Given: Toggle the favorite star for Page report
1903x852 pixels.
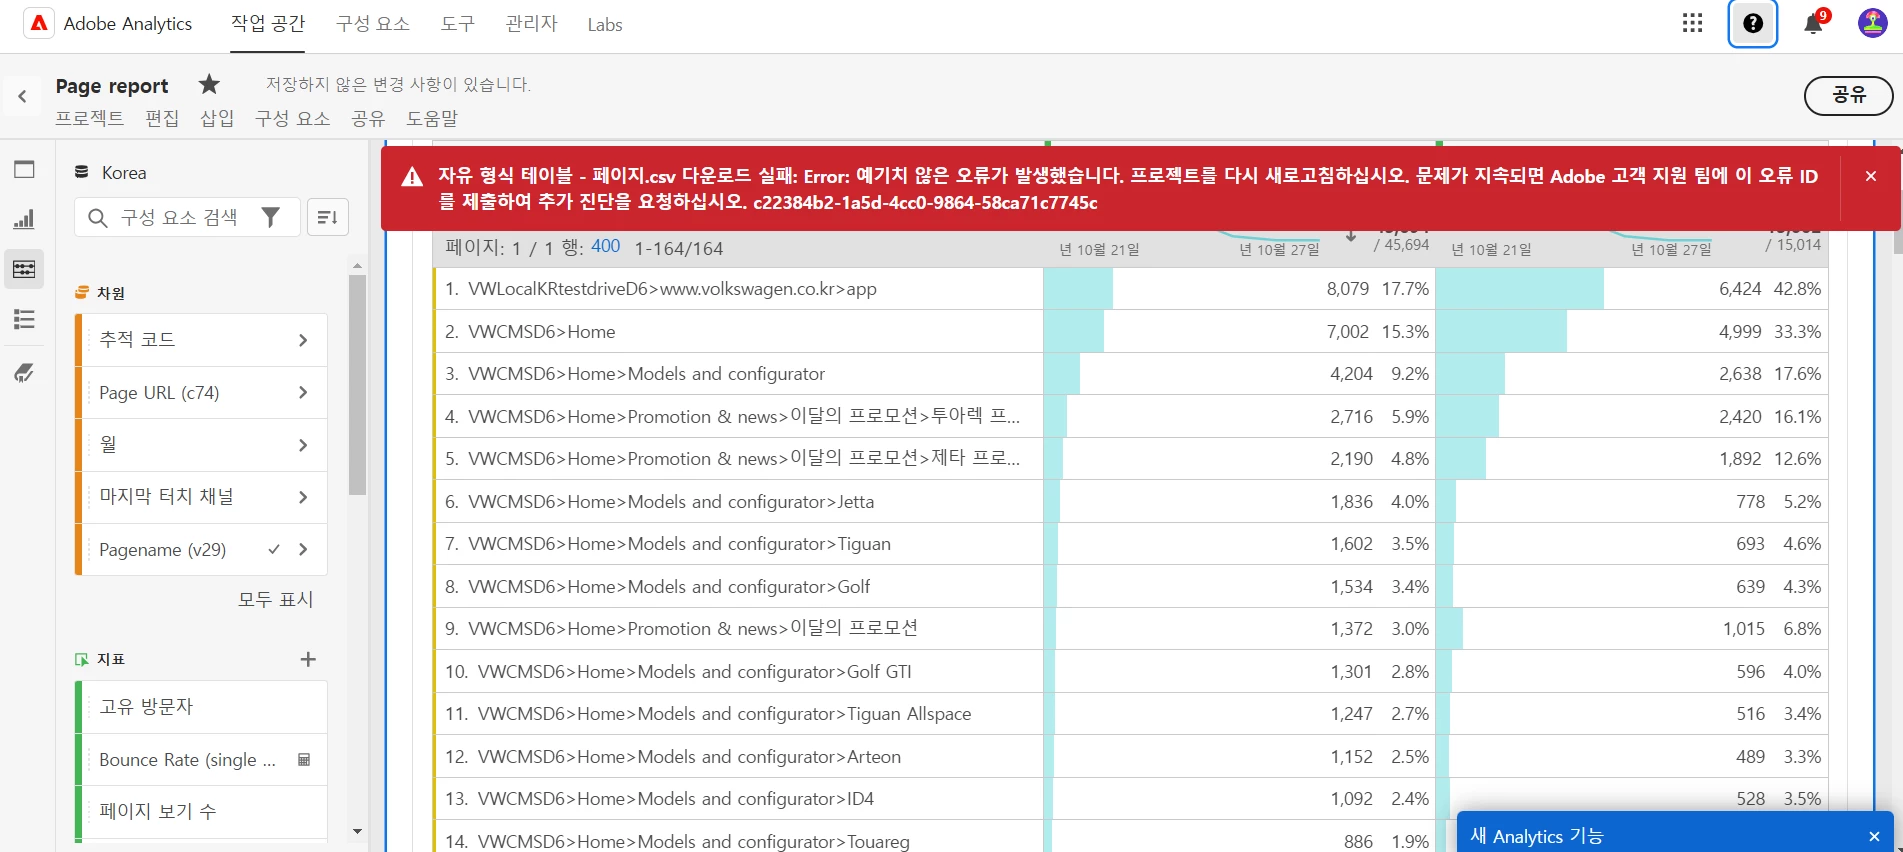Looking at the screenshot, I should coord(209,84).
